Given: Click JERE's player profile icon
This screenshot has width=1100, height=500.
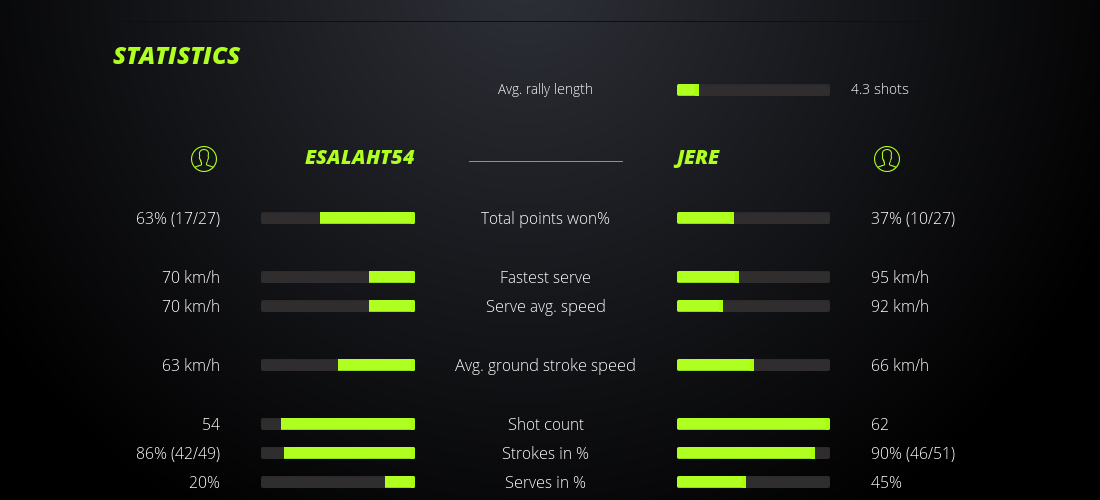Looking at the screenshot, I should [x=886, y=158].
